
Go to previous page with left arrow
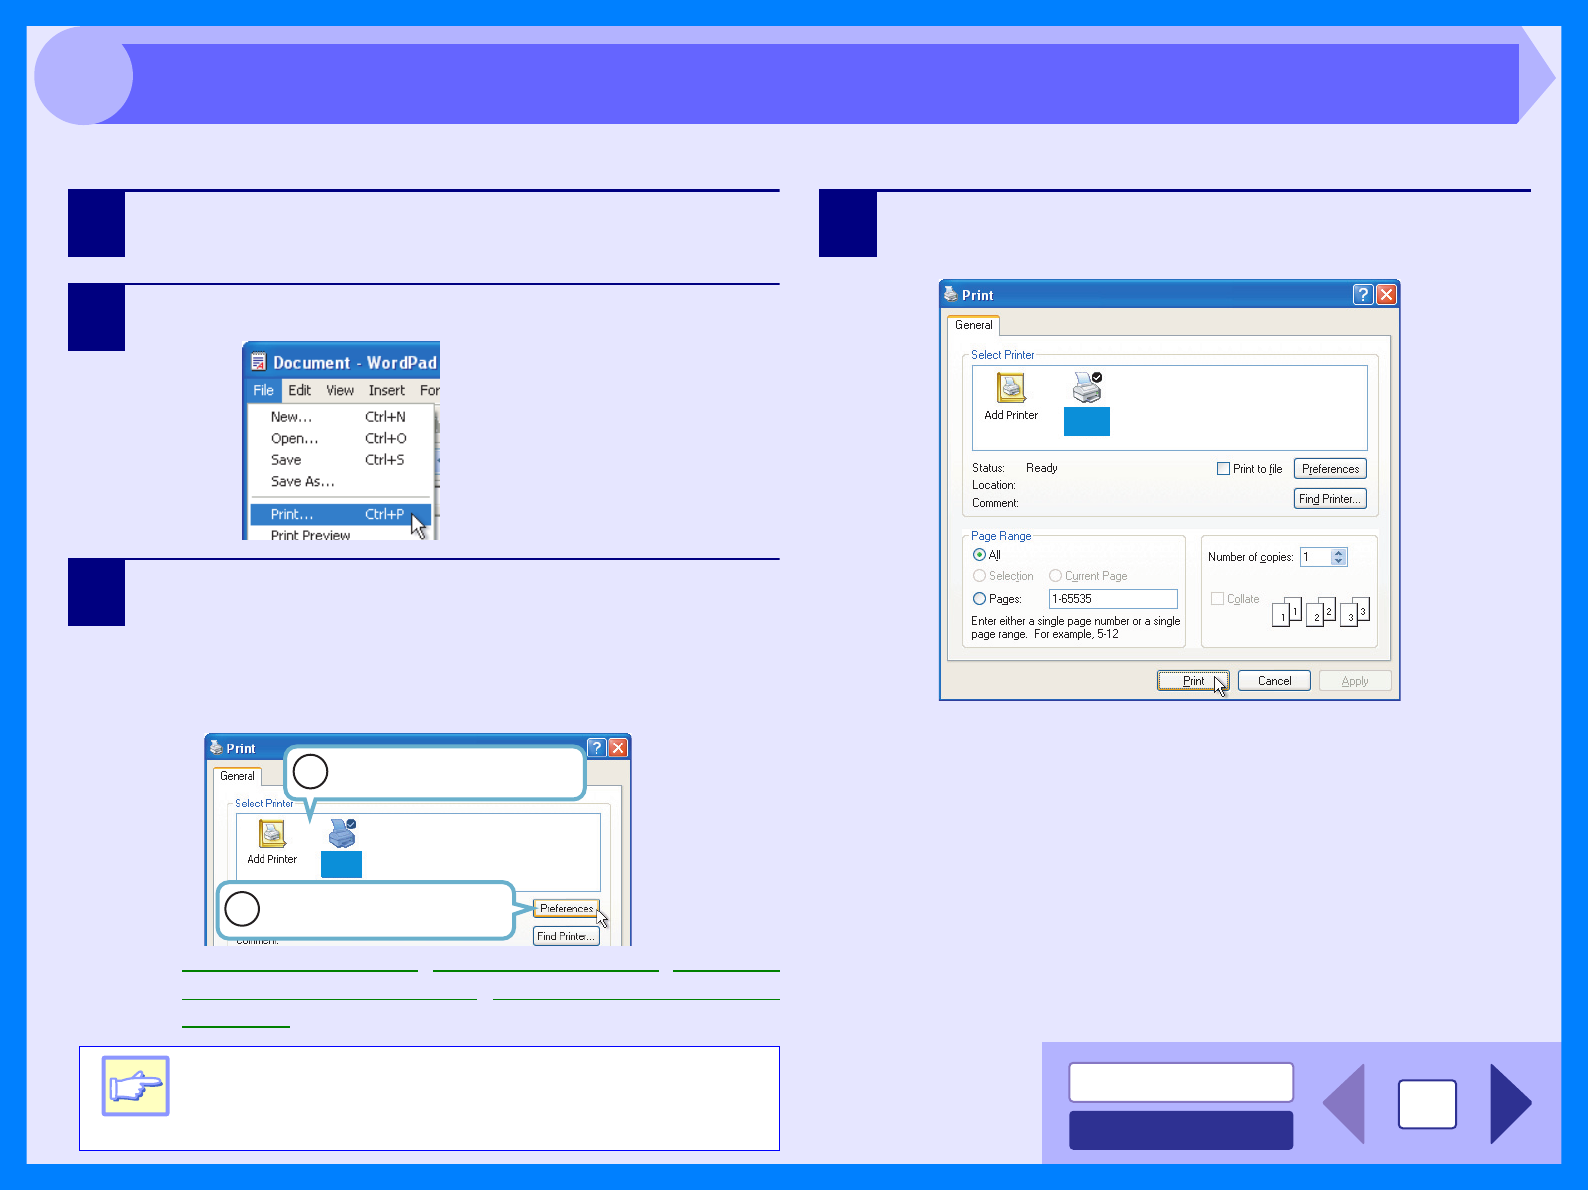click(1344, 1104)
